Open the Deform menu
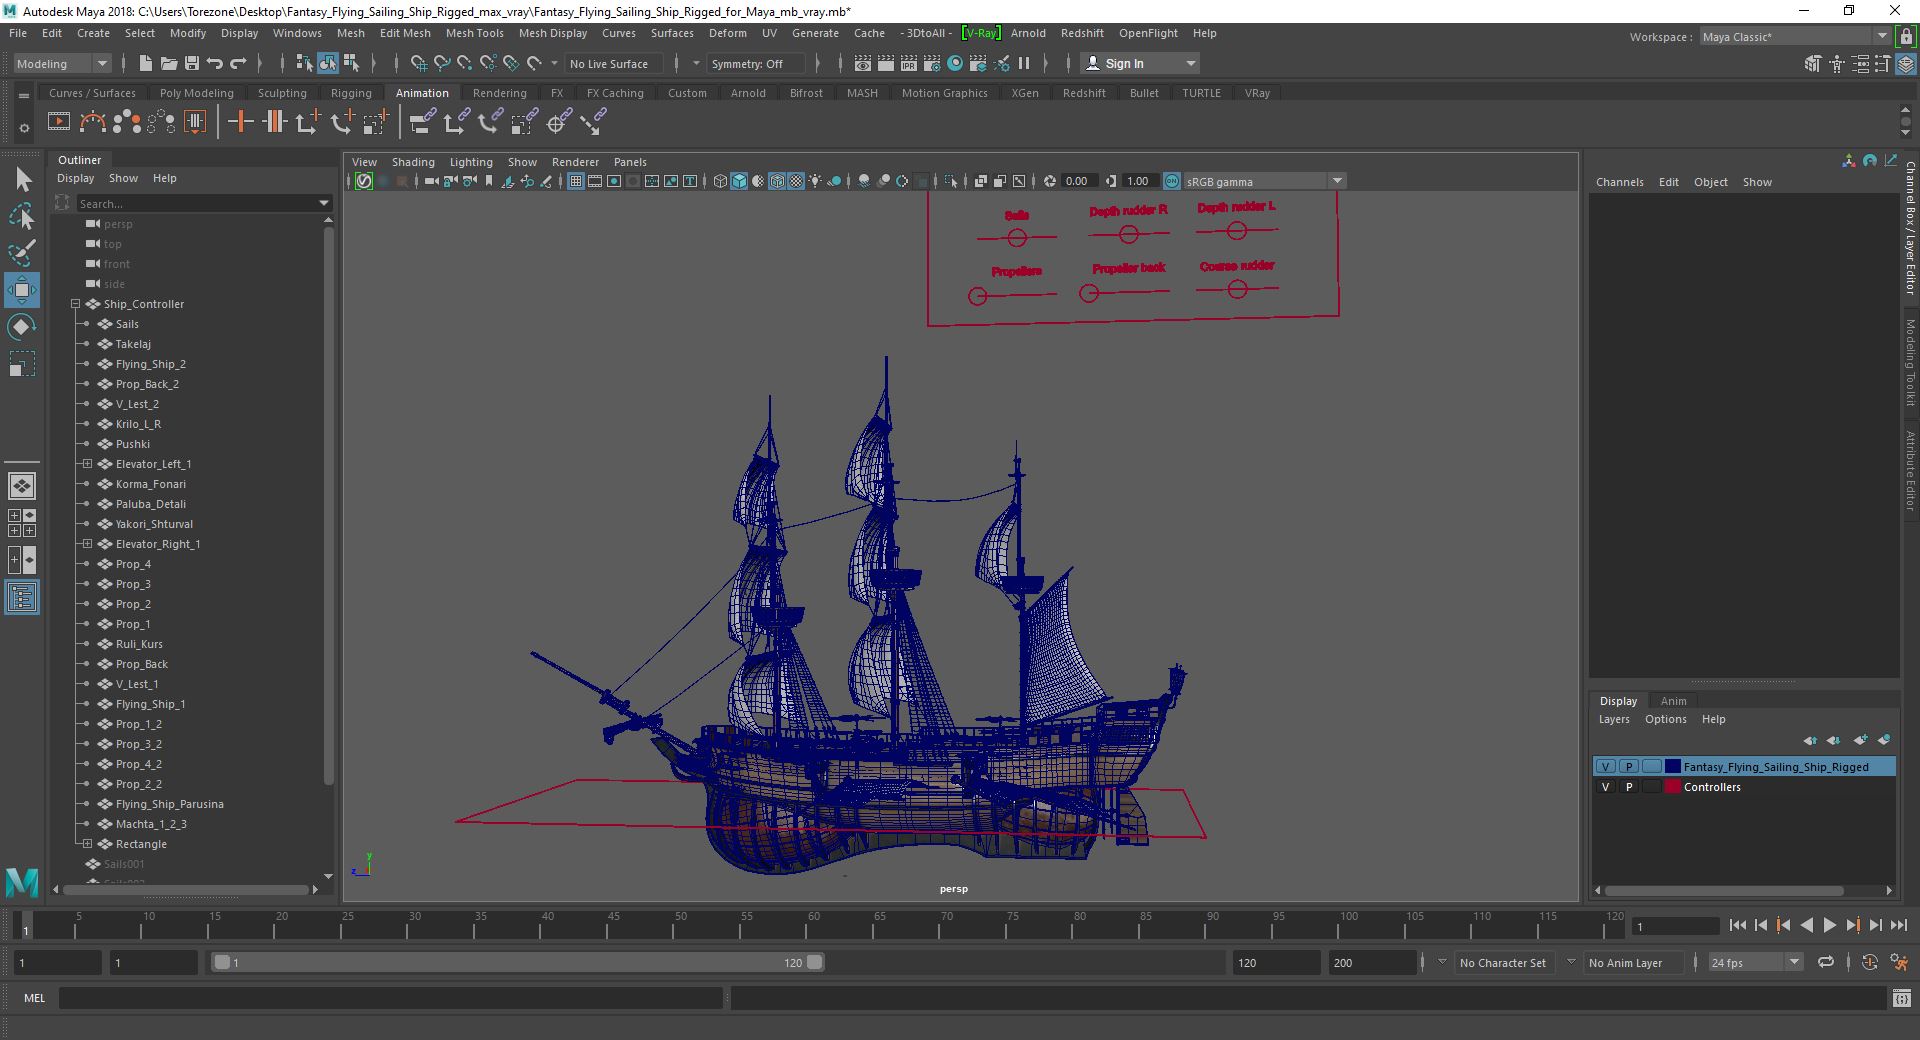This screenshot has height=1040, width=1920. (727, 33)
